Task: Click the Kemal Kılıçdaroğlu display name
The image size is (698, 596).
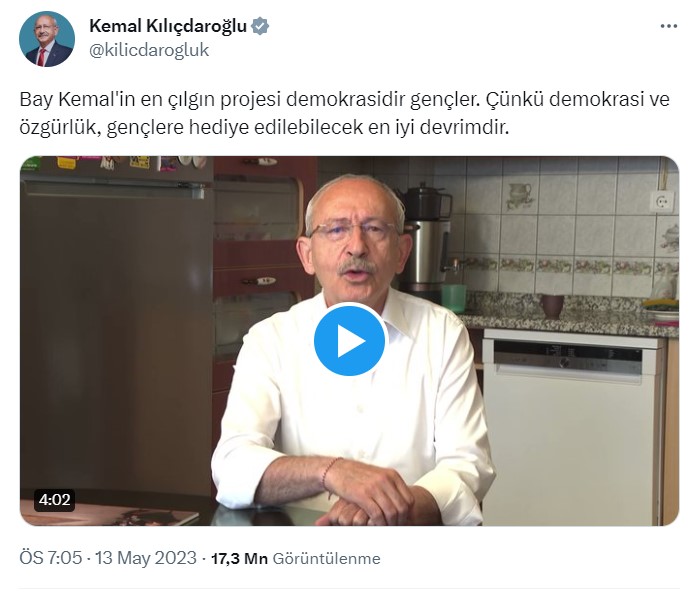Action: coord(168,26)
